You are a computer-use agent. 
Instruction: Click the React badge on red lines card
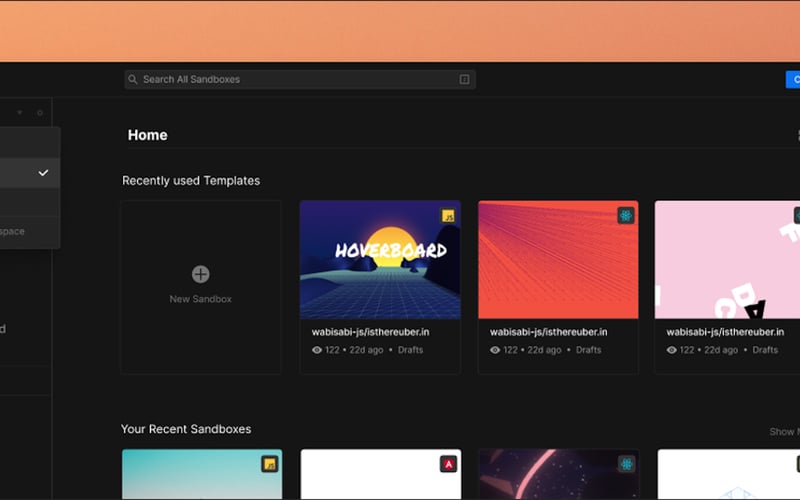626,216
